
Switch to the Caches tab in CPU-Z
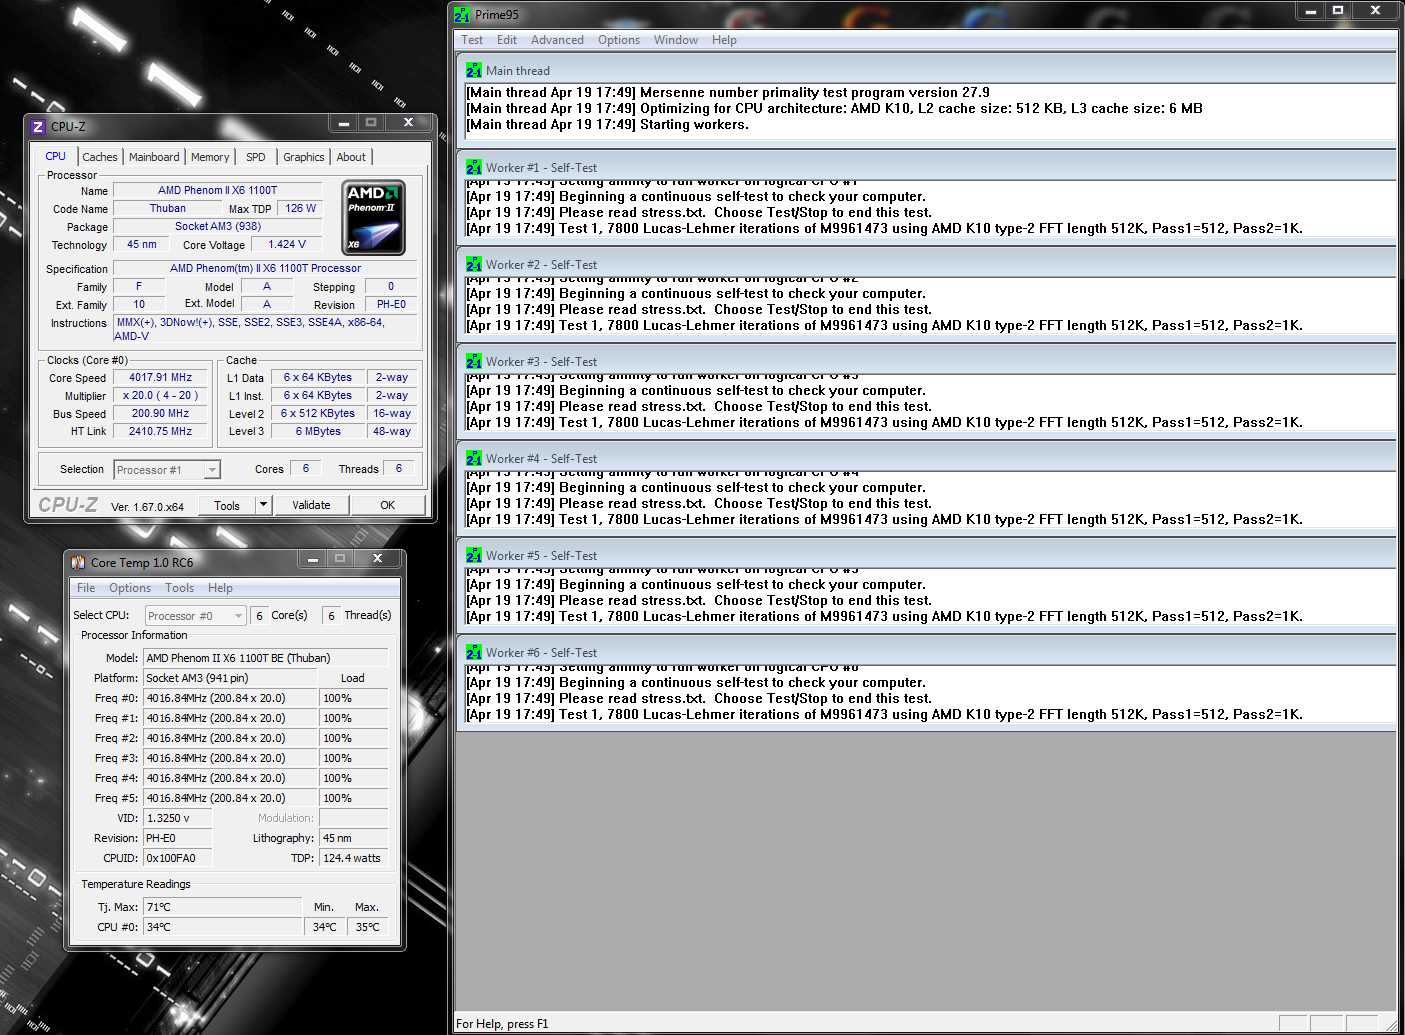click(x=100, y=157)
